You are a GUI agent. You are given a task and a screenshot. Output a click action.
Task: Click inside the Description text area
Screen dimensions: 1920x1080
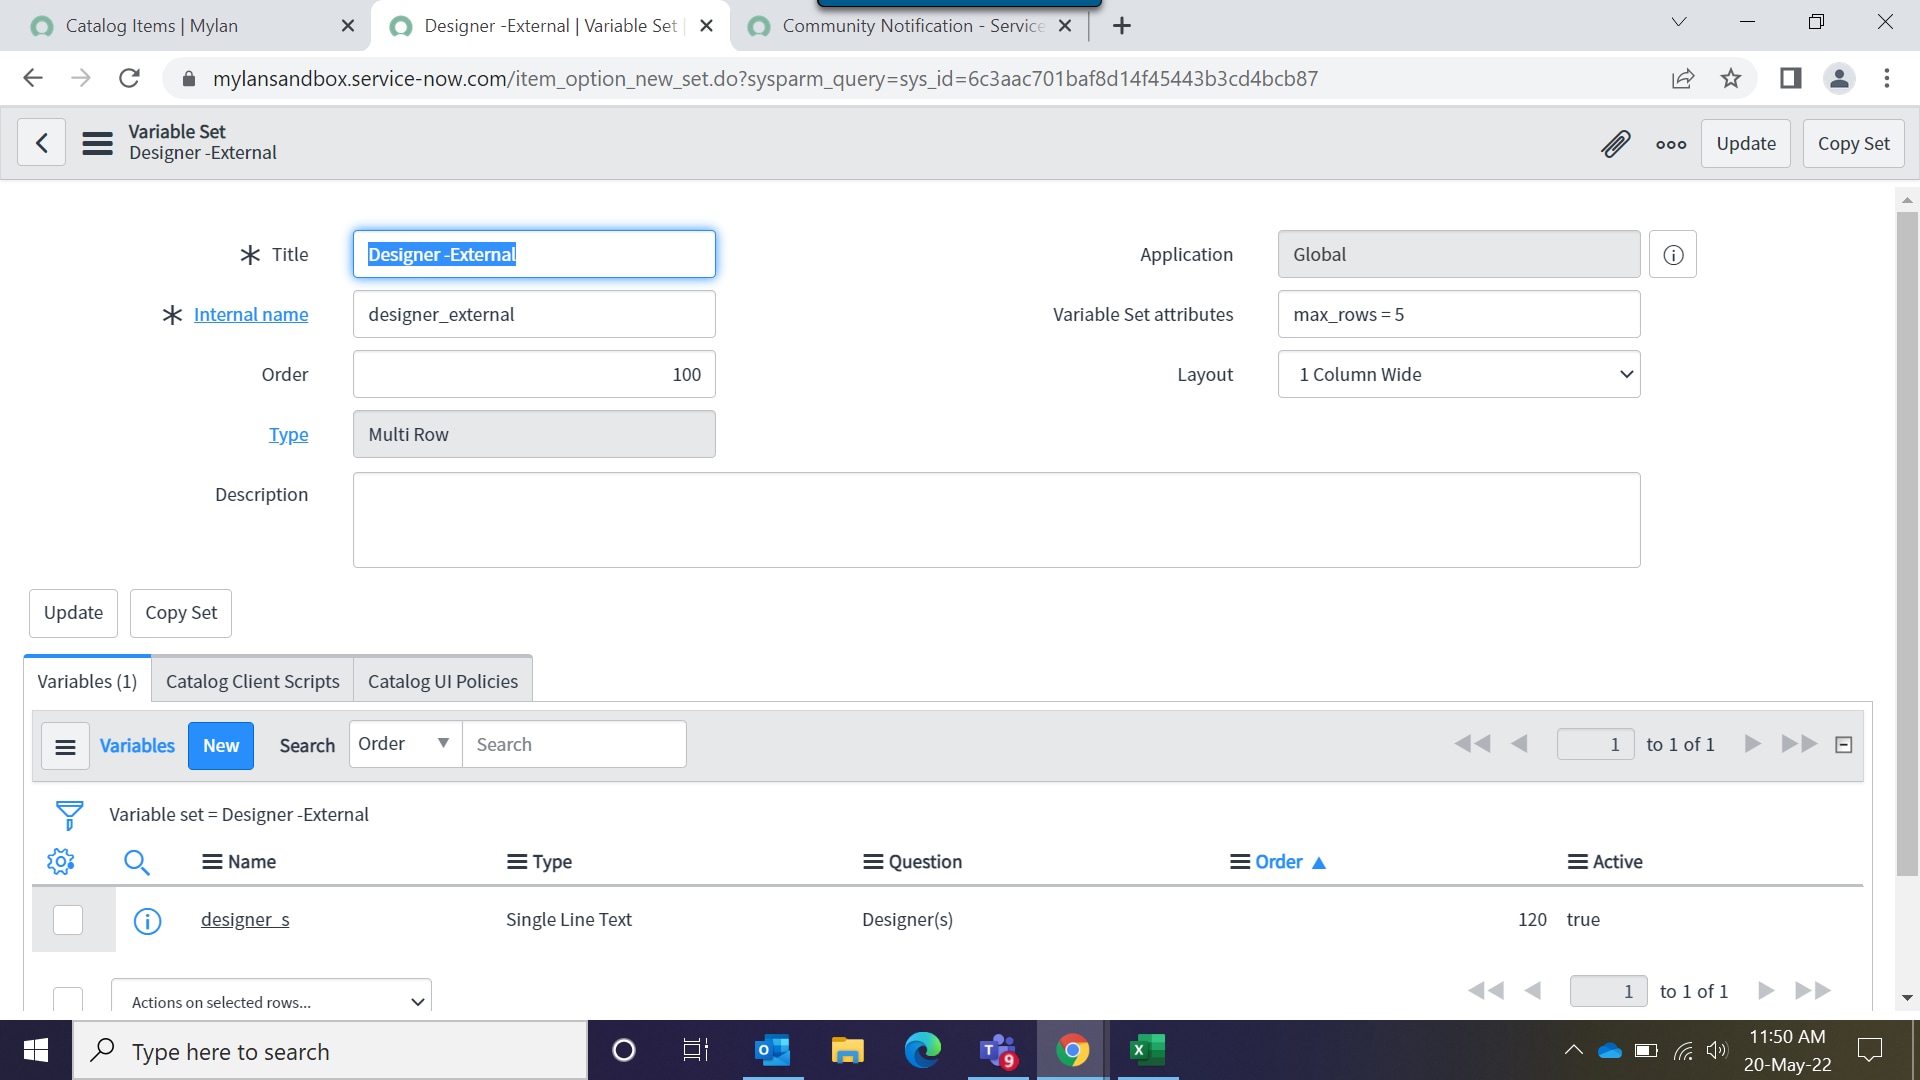pos(995,520)
